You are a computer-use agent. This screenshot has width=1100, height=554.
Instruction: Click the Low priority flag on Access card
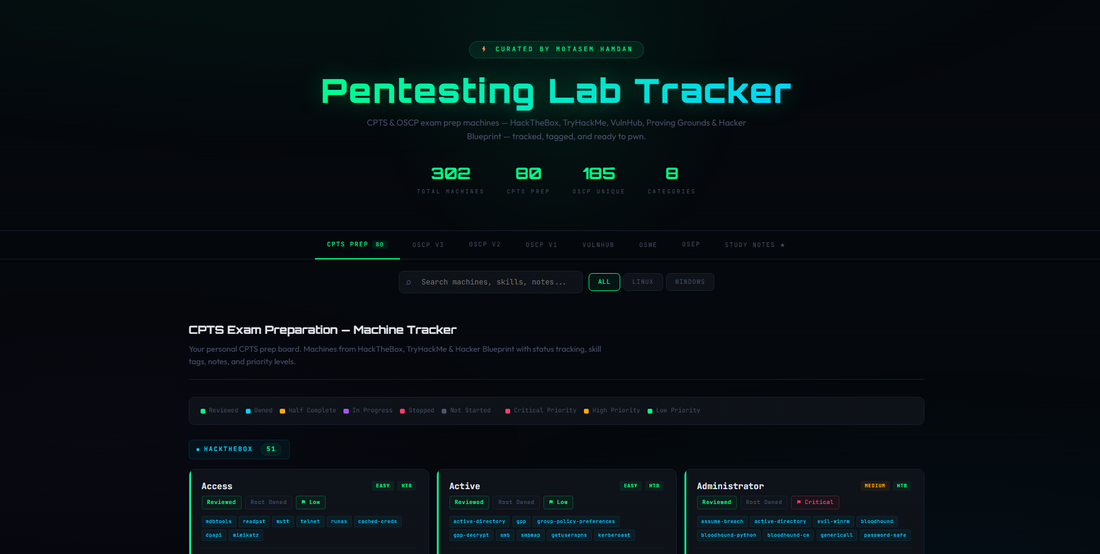click(311, 502)
